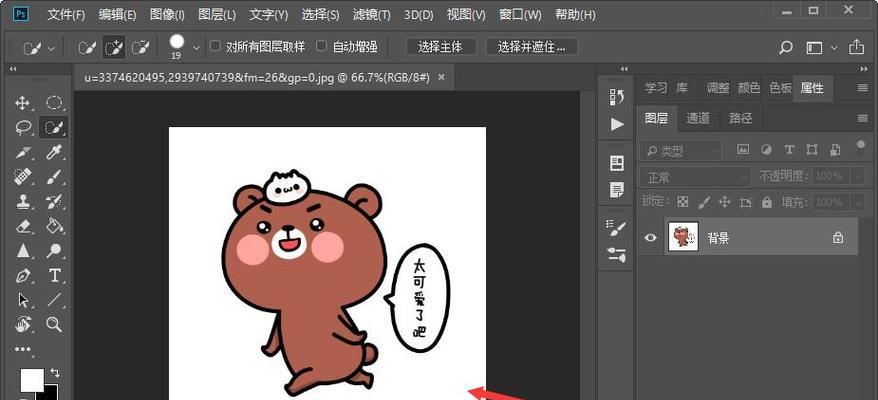Screen dimensions: 878x400
Task: Enable Sample All Layers checkbox
Action: click(214, 46)
